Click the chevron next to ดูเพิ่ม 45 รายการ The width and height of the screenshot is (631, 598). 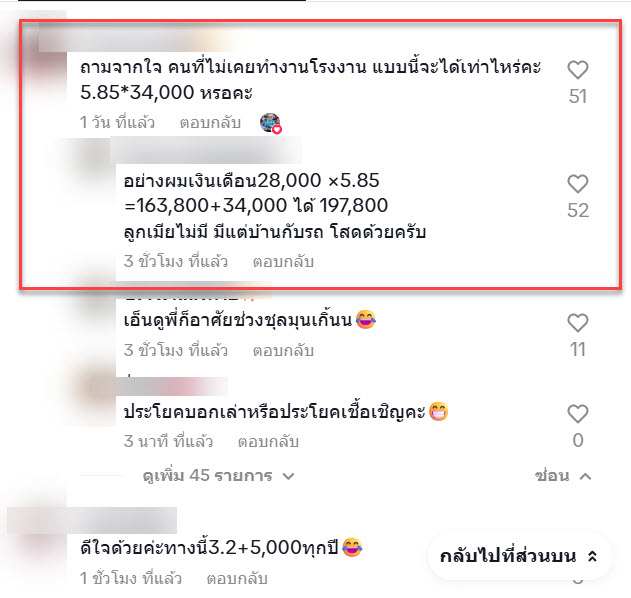288,476
